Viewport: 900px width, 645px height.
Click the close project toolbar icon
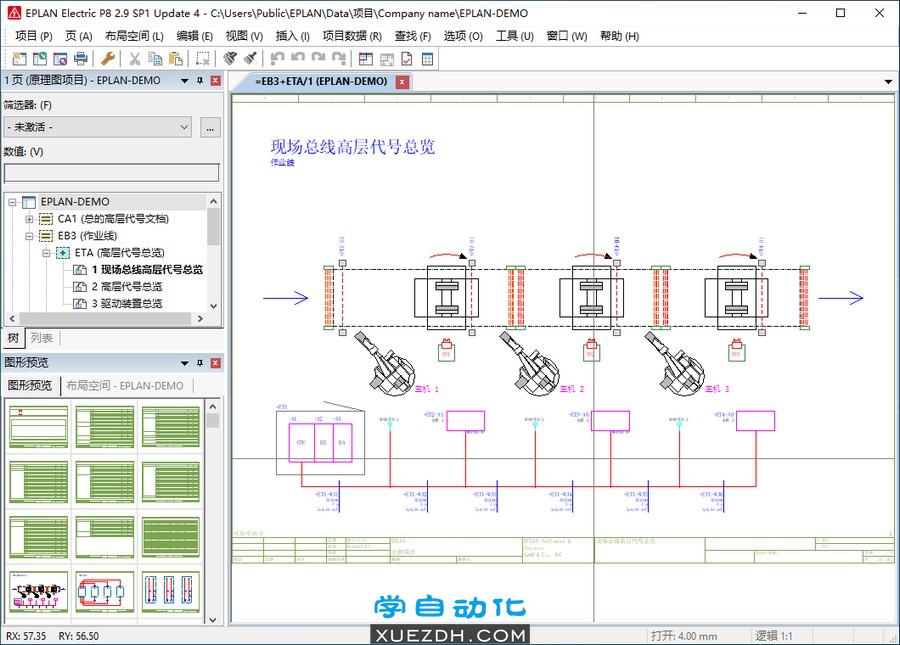click(60, 59)
